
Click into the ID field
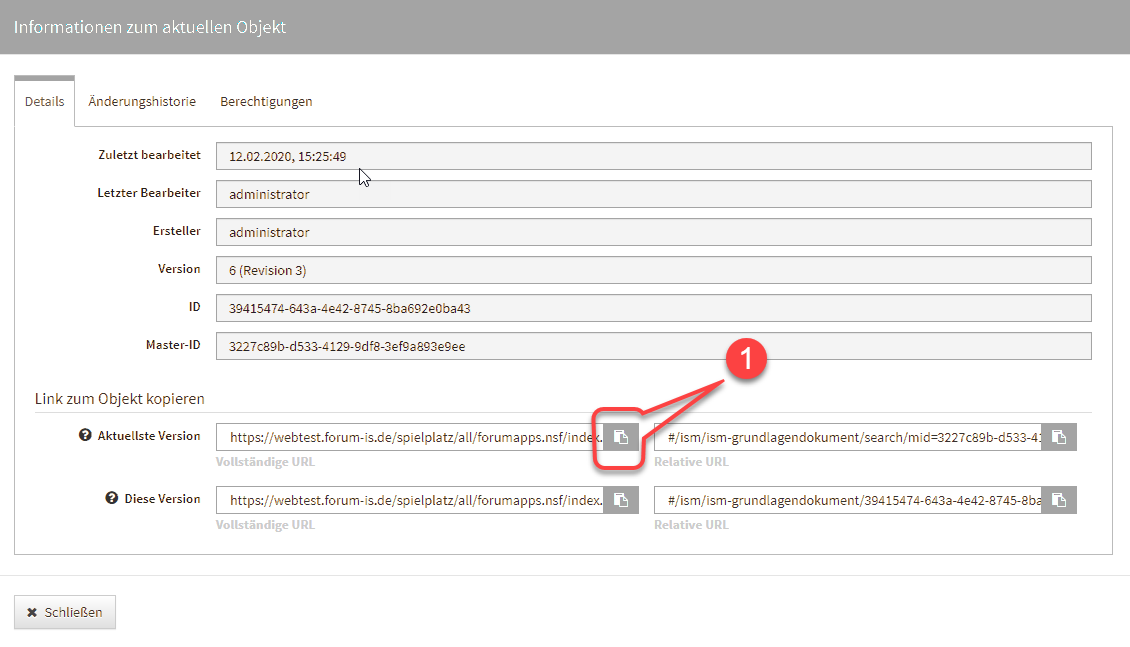pyautogui.click(x=653, y=308)
